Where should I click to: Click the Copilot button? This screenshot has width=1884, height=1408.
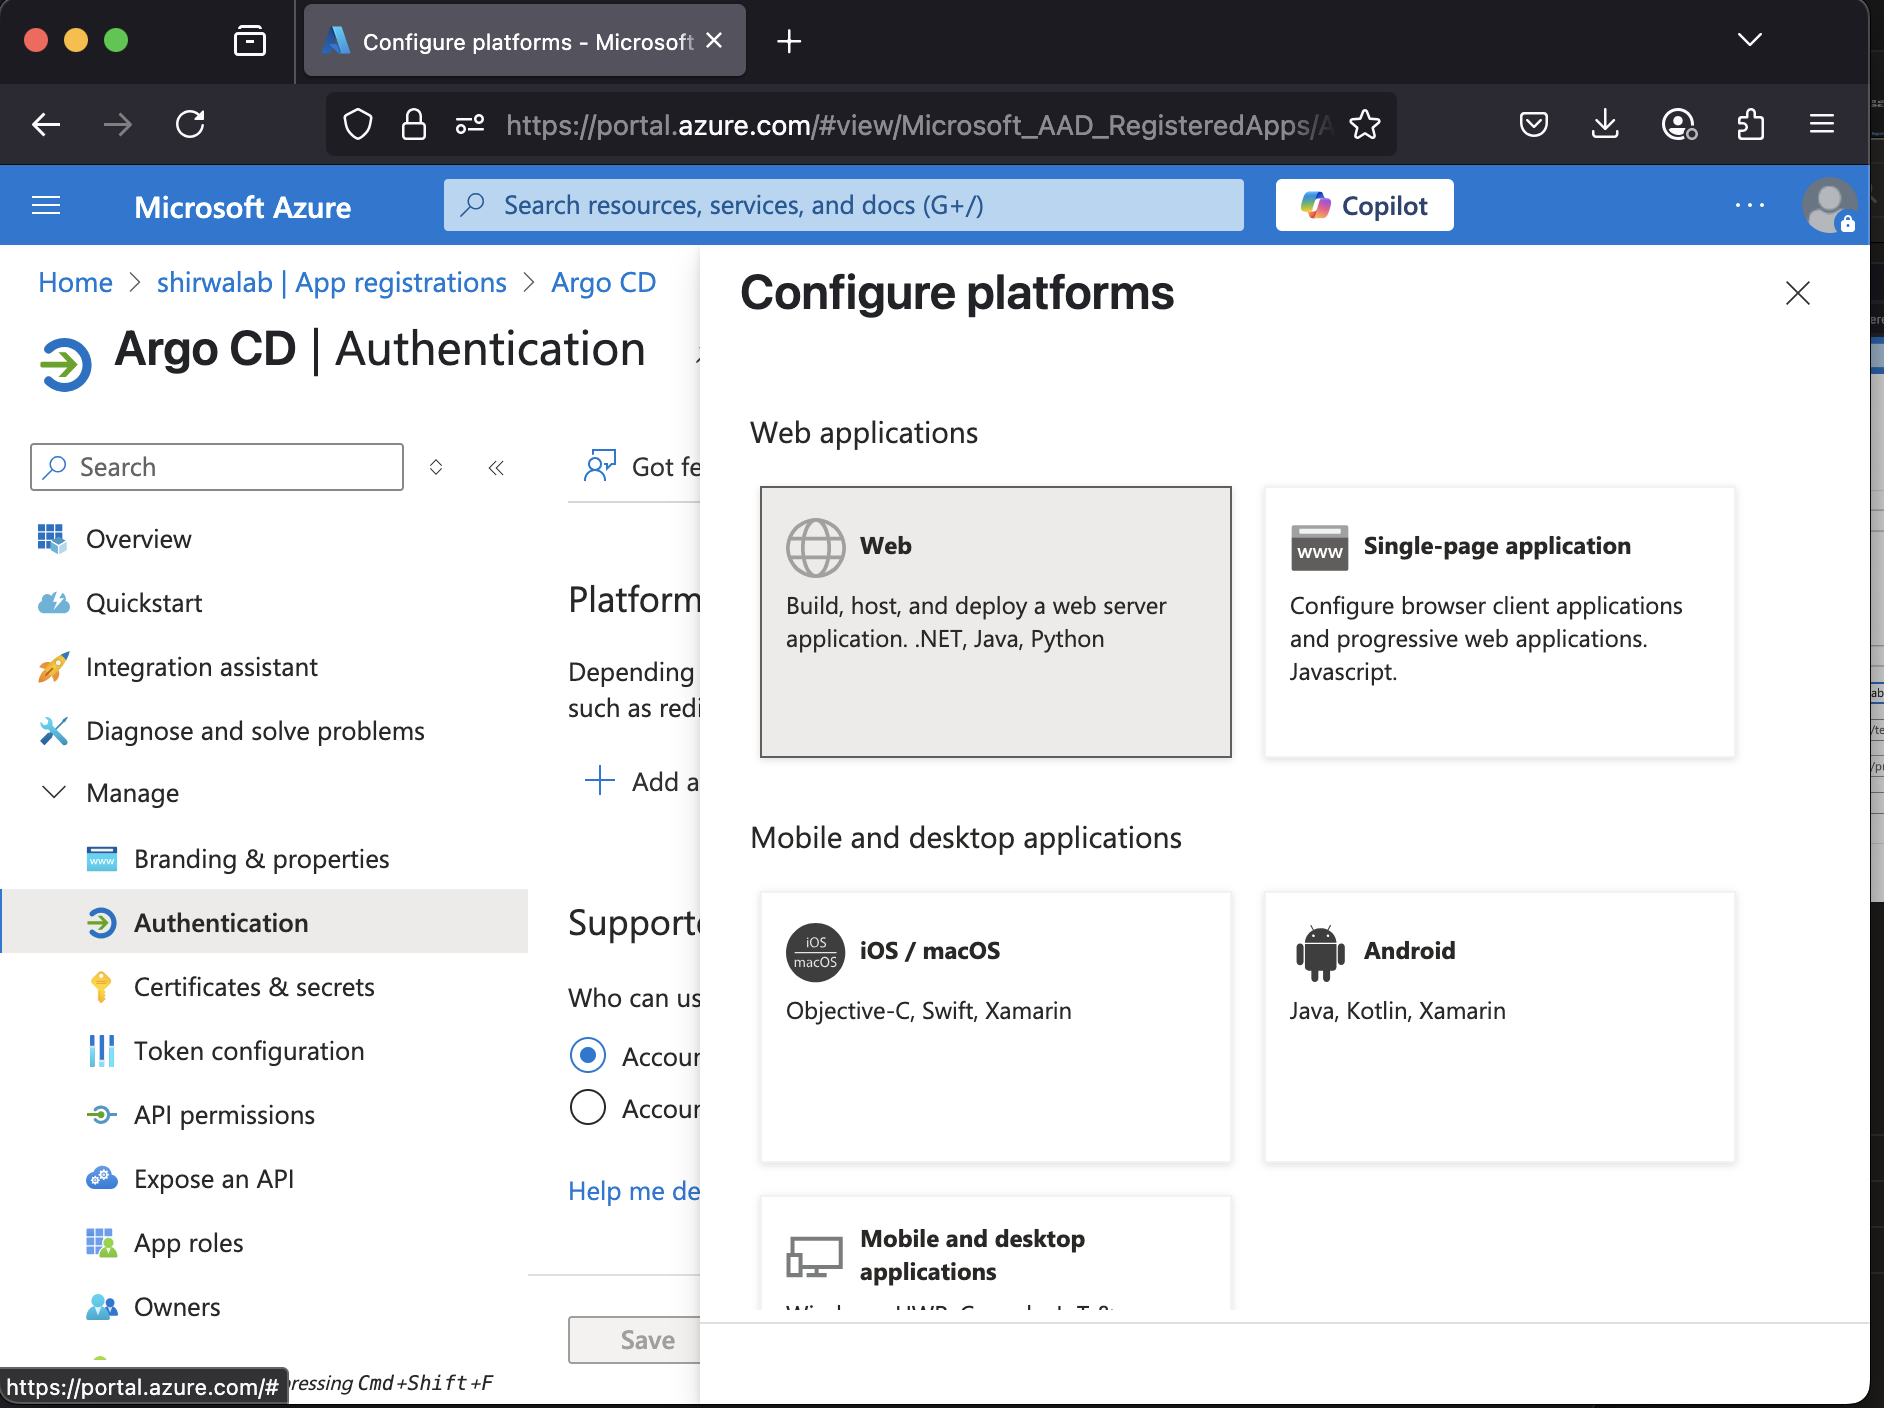pyautogui.click(x=1364, y=205)
